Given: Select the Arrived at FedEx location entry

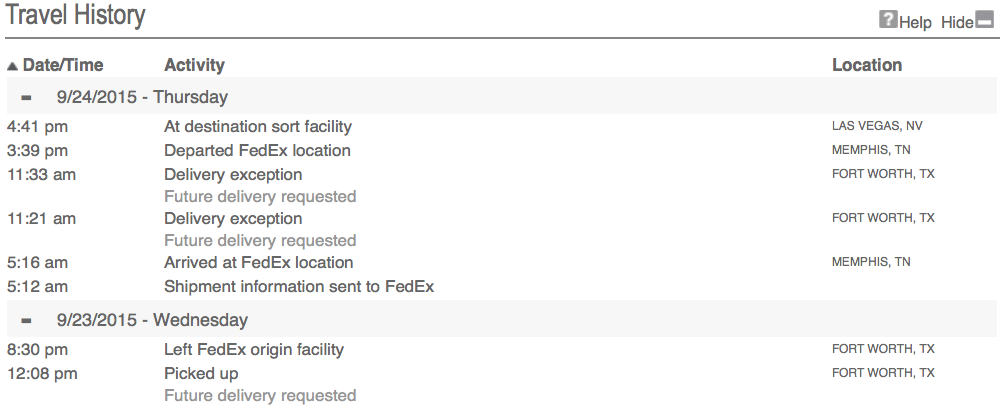Looking at the screenshot, I should pyautogui.click(x=259, y=263).
